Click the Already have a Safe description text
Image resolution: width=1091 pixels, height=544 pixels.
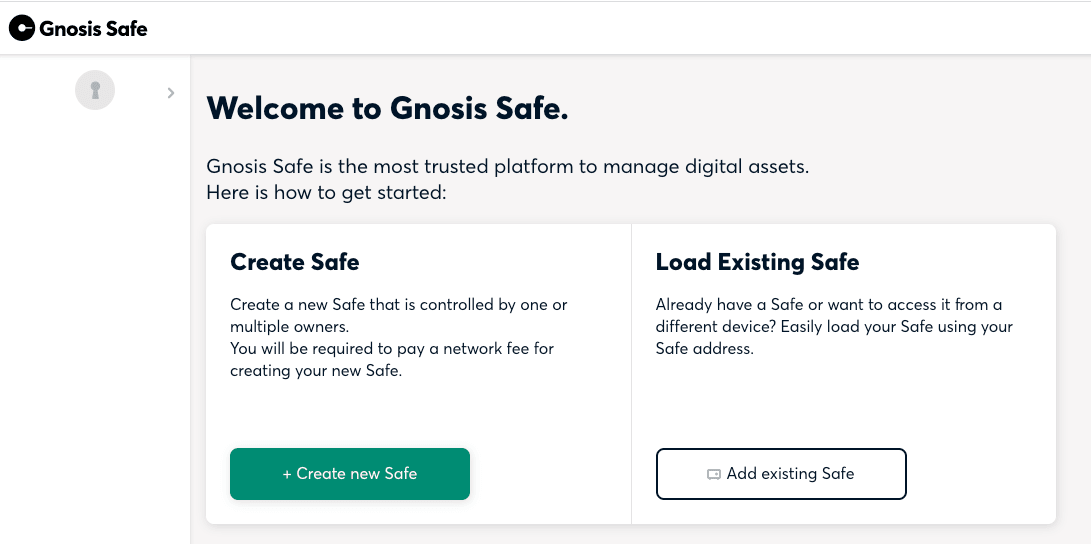click(834, 326)
